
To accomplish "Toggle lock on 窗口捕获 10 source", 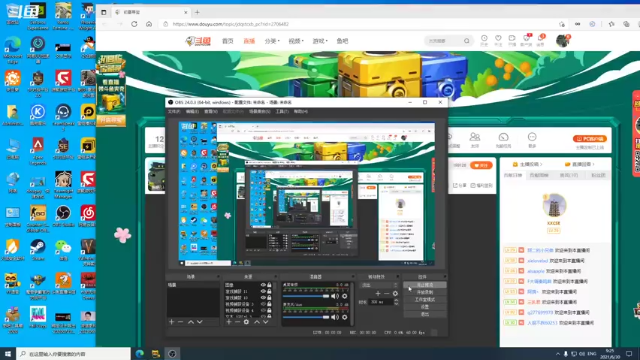I will pos(269,298).
